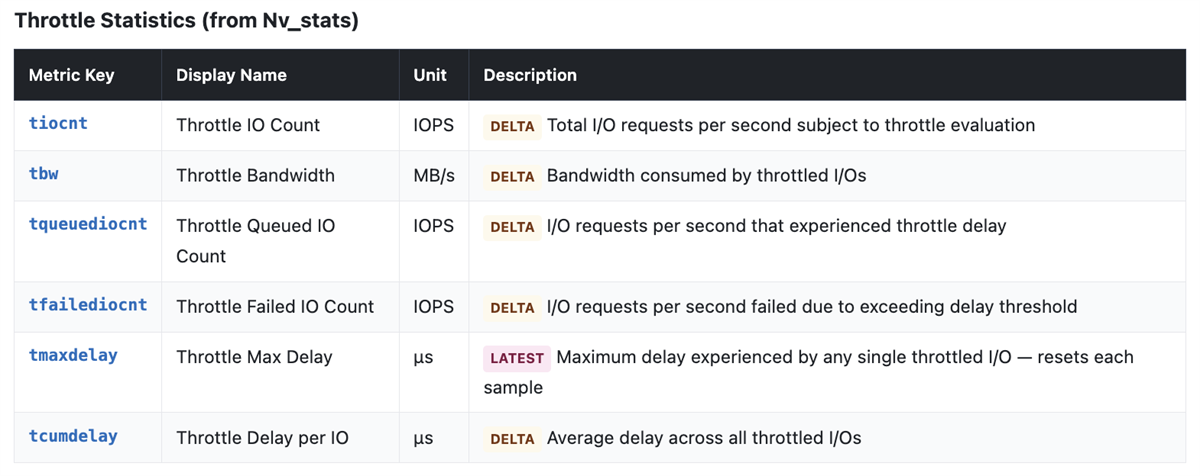Click the Display Name column header
This screenshot has width=1200, height=476.
click(x=231, y=75)
